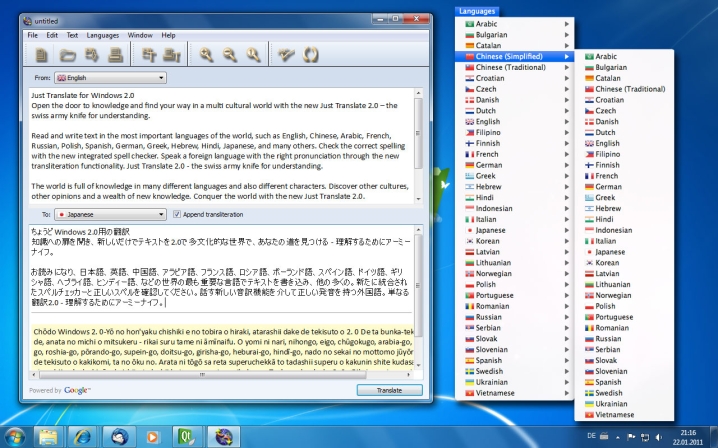This screenshot has width=718, height=448.
Task: Click the spell check checkmark icon
Action: [x=285, y=54]
